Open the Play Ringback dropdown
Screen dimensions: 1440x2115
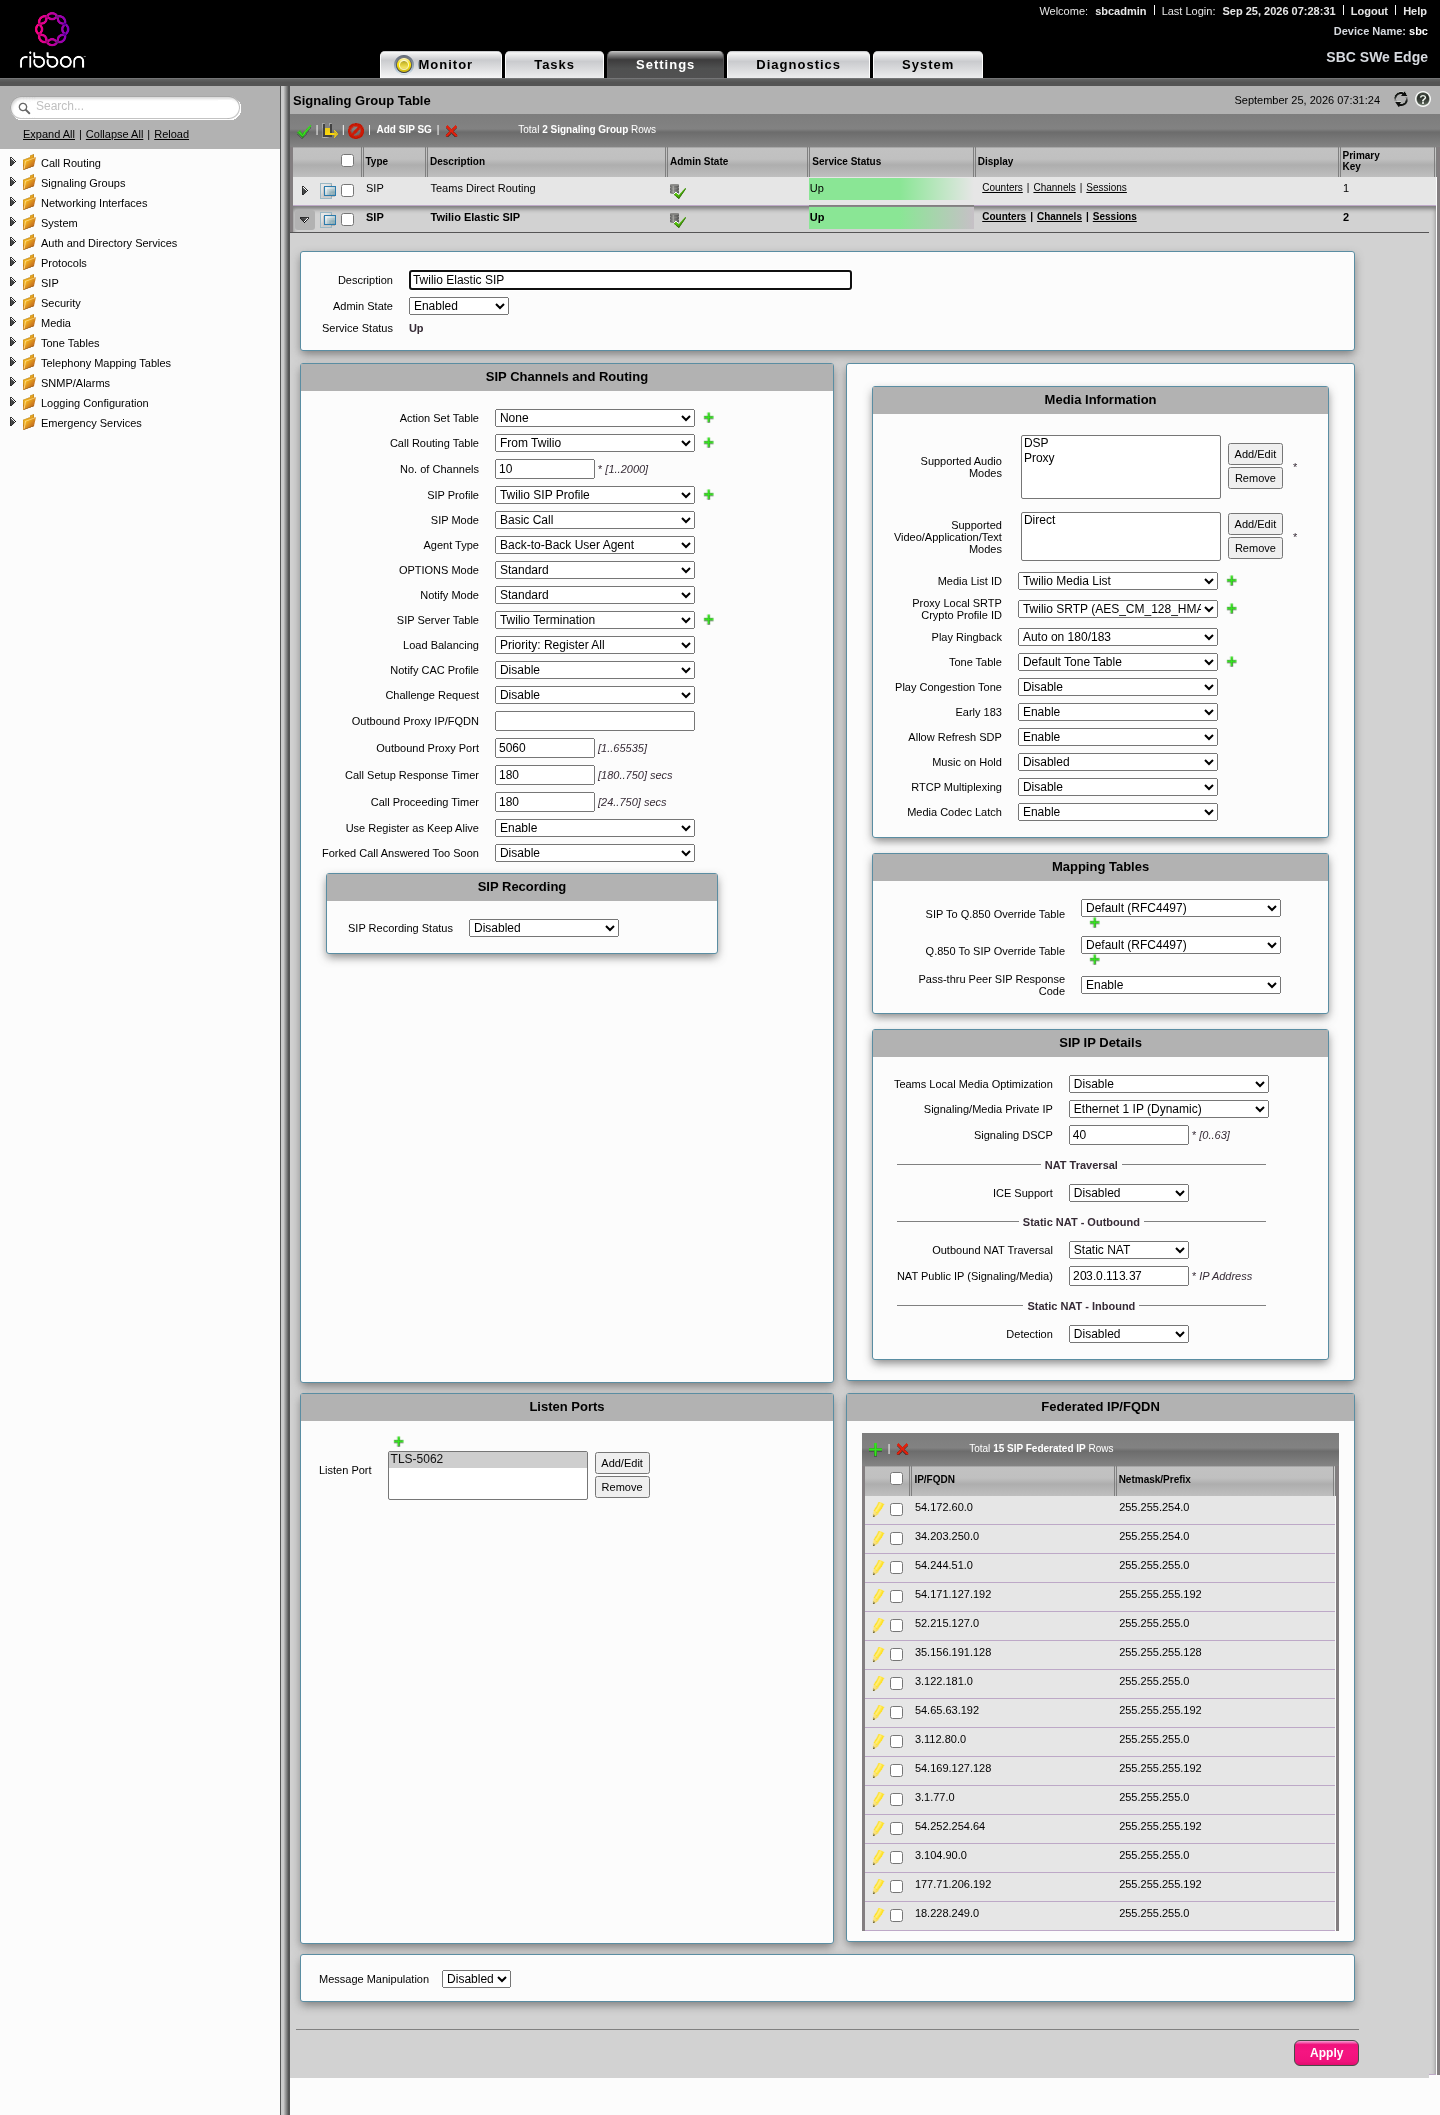click(1118, 637)
